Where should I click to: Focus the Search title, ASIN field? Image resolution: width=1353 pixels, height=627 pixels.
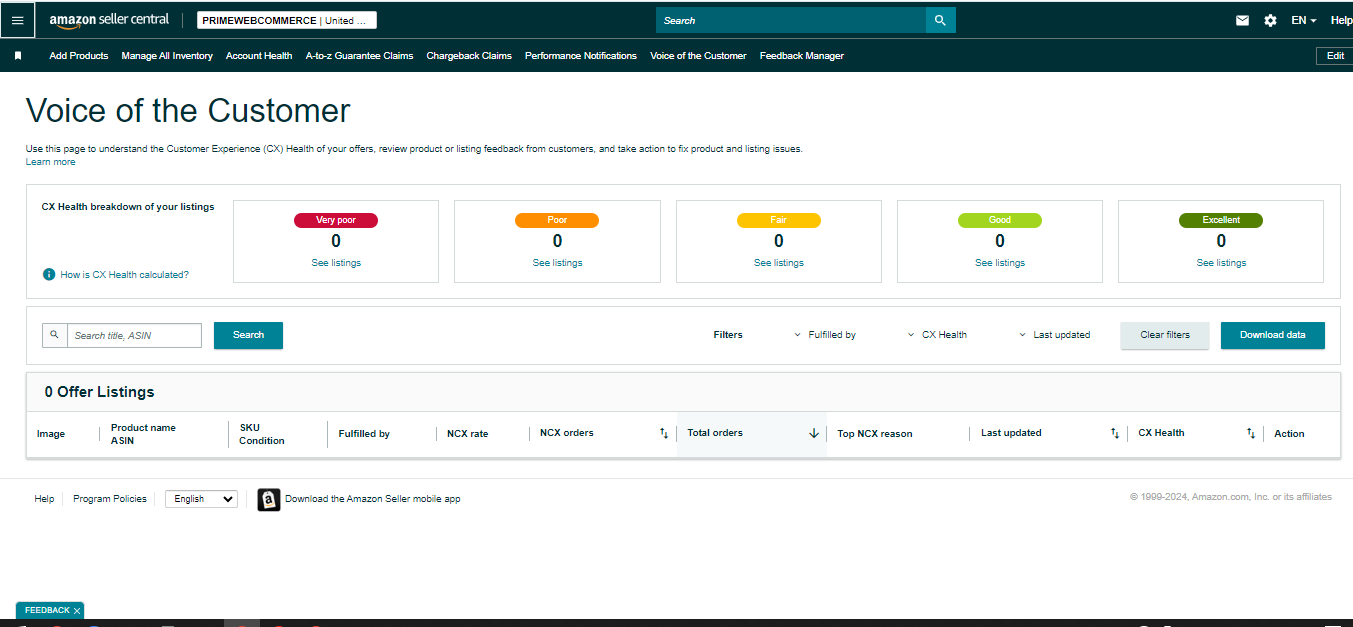[x=134, y=335]
